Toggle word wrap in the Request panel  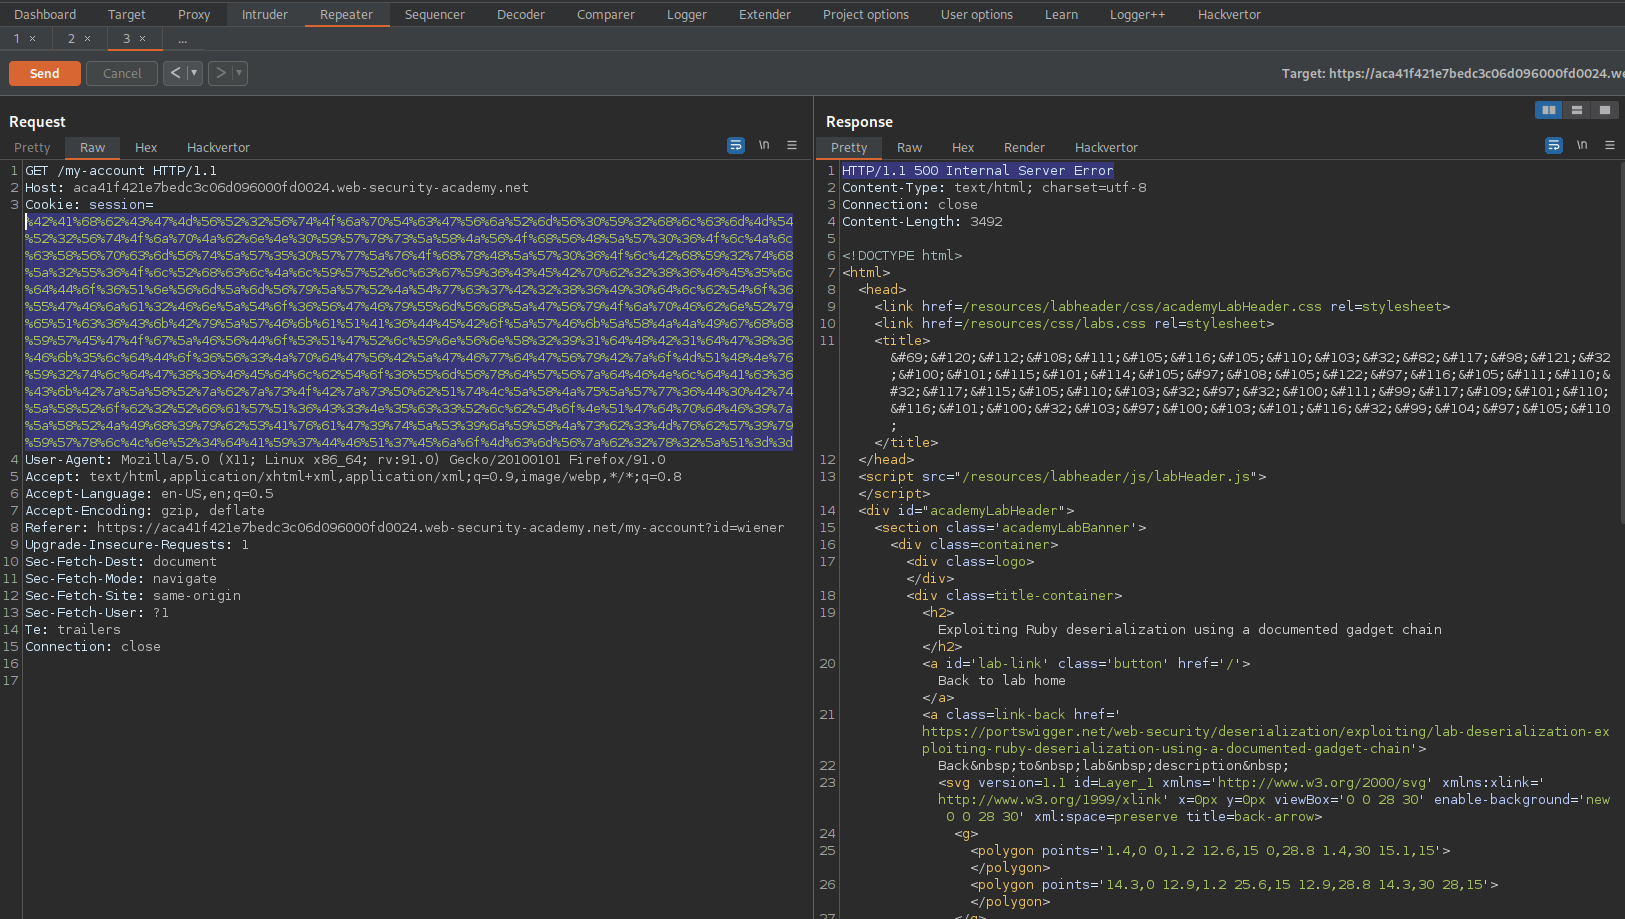pyautogui.click(x=736, y=145)
